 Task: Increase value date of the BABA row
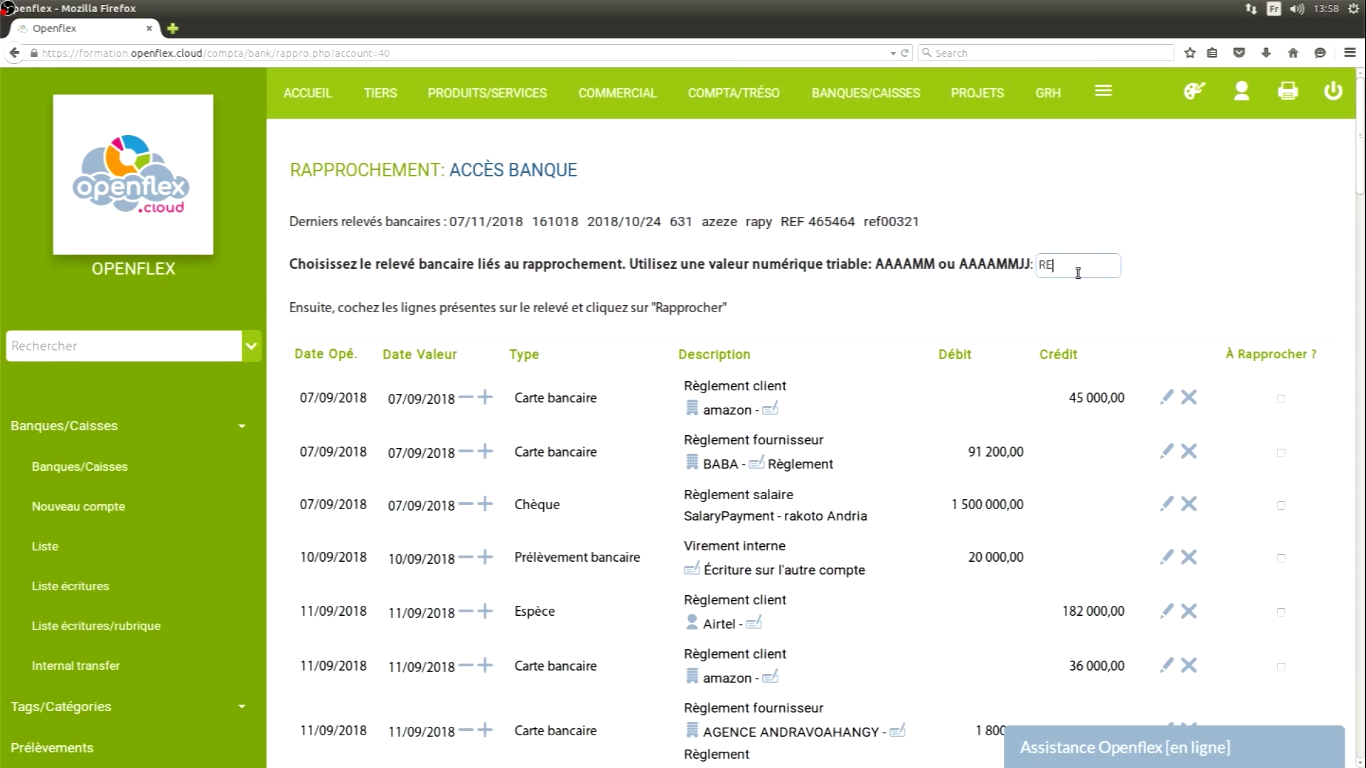click(x=485, y=451)
